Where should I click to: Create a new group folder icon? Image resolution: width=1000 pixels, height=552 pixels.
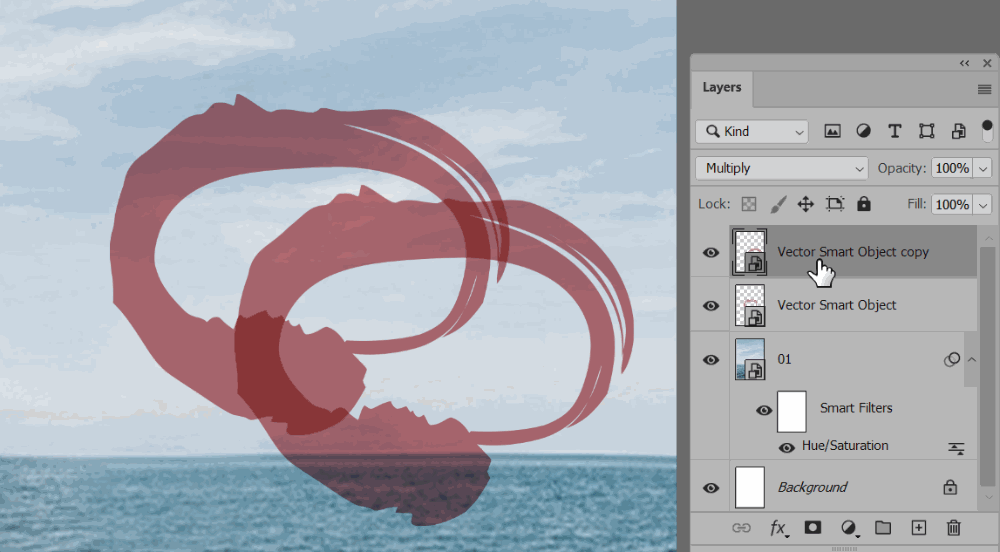coord(883,527)
